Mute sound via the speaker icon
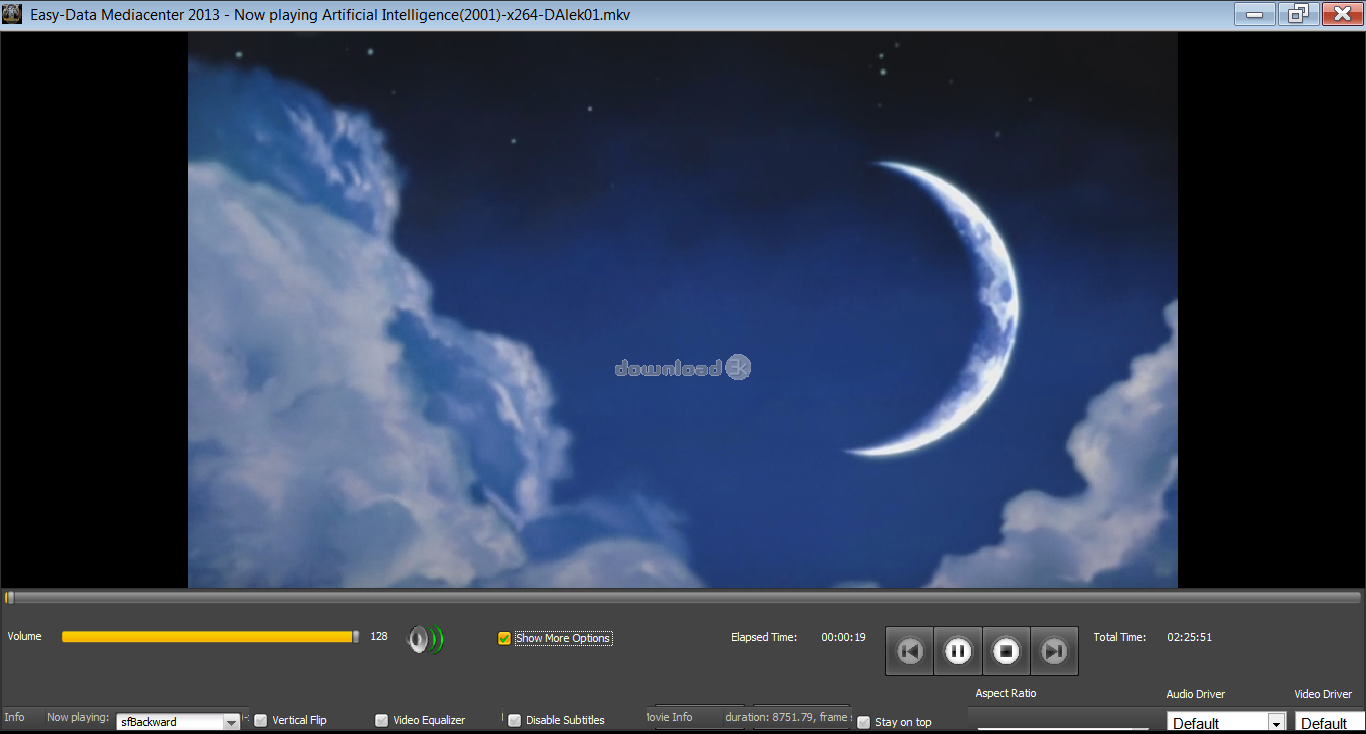Screen dimensions: 1366x734 click(425, 639)
